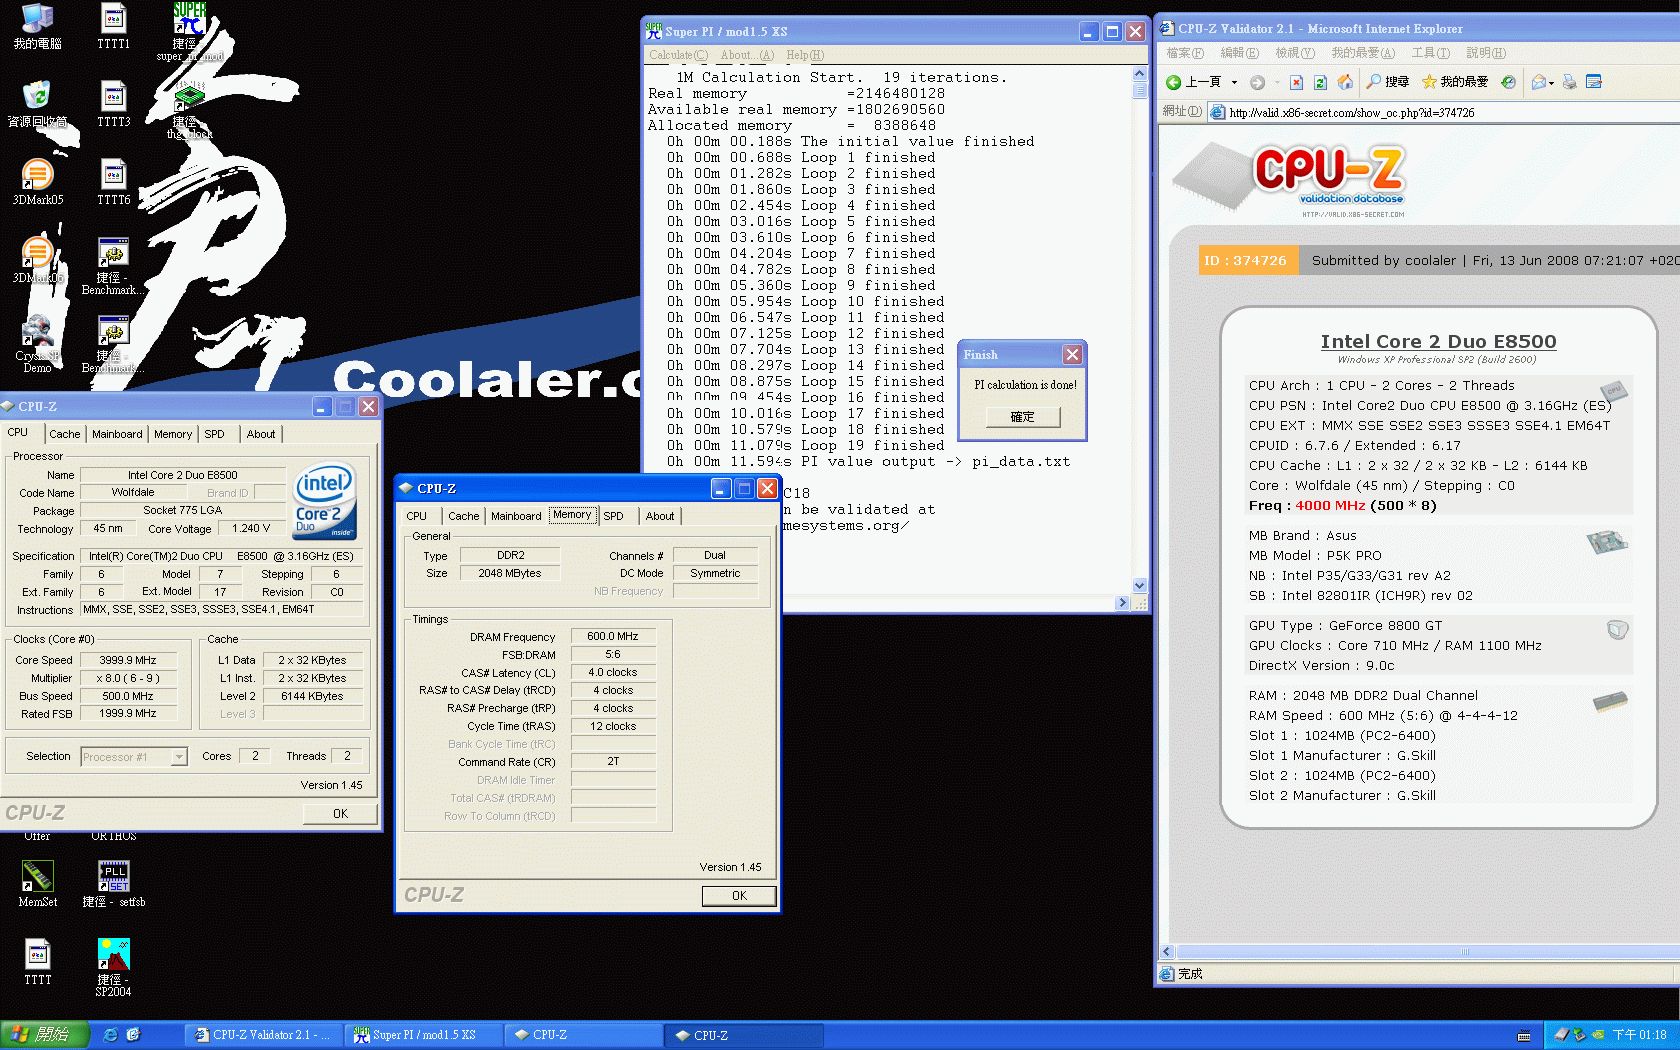
Task: Open the Mail button dropdown arrow in IE
Action: click(1551, 83)
